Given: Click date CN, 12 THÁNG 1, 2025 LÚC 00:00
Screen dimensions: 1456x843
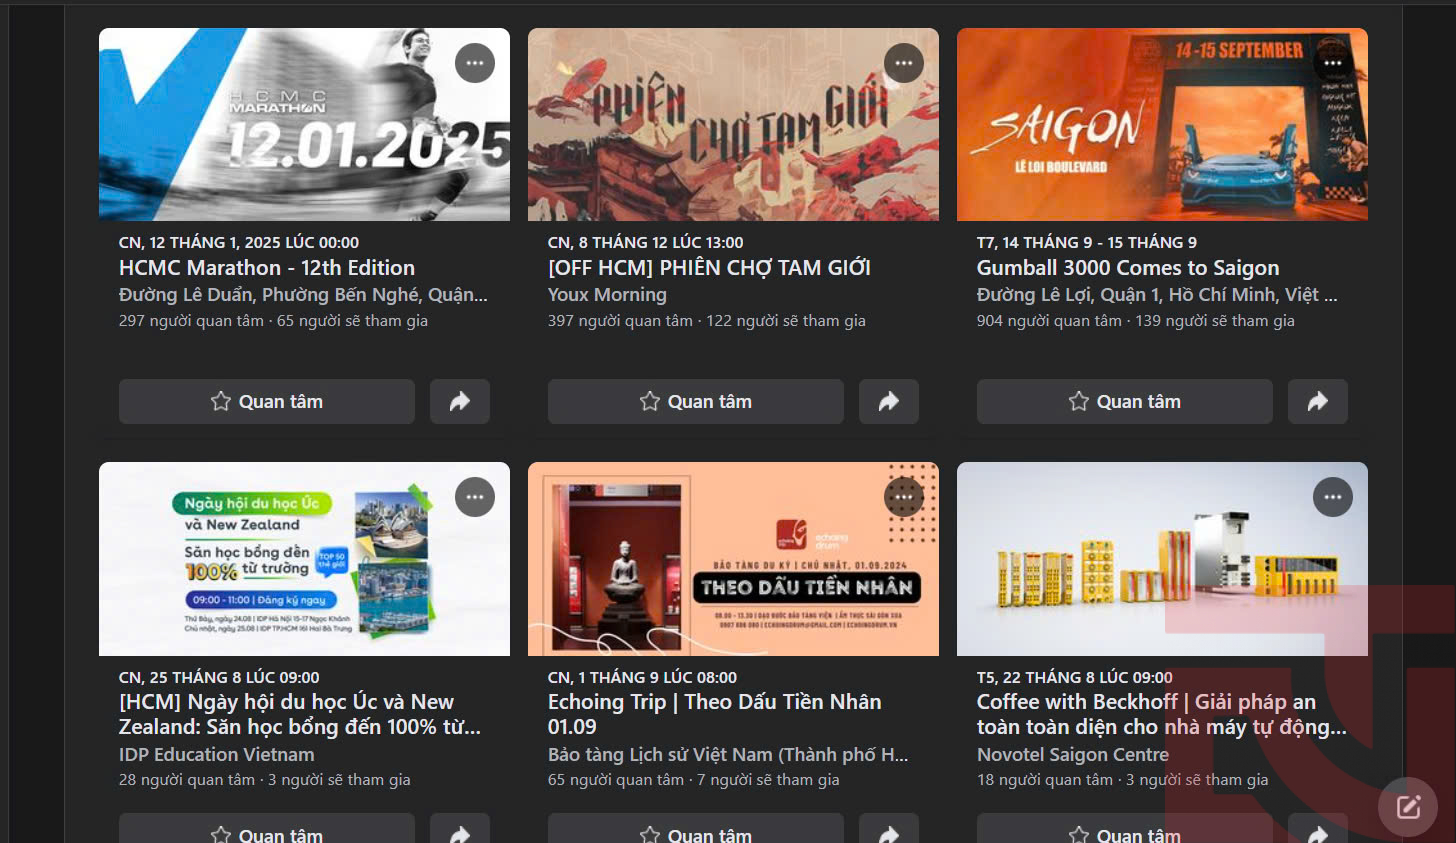Looking at the screenshot, I should [x=239, y=242].
